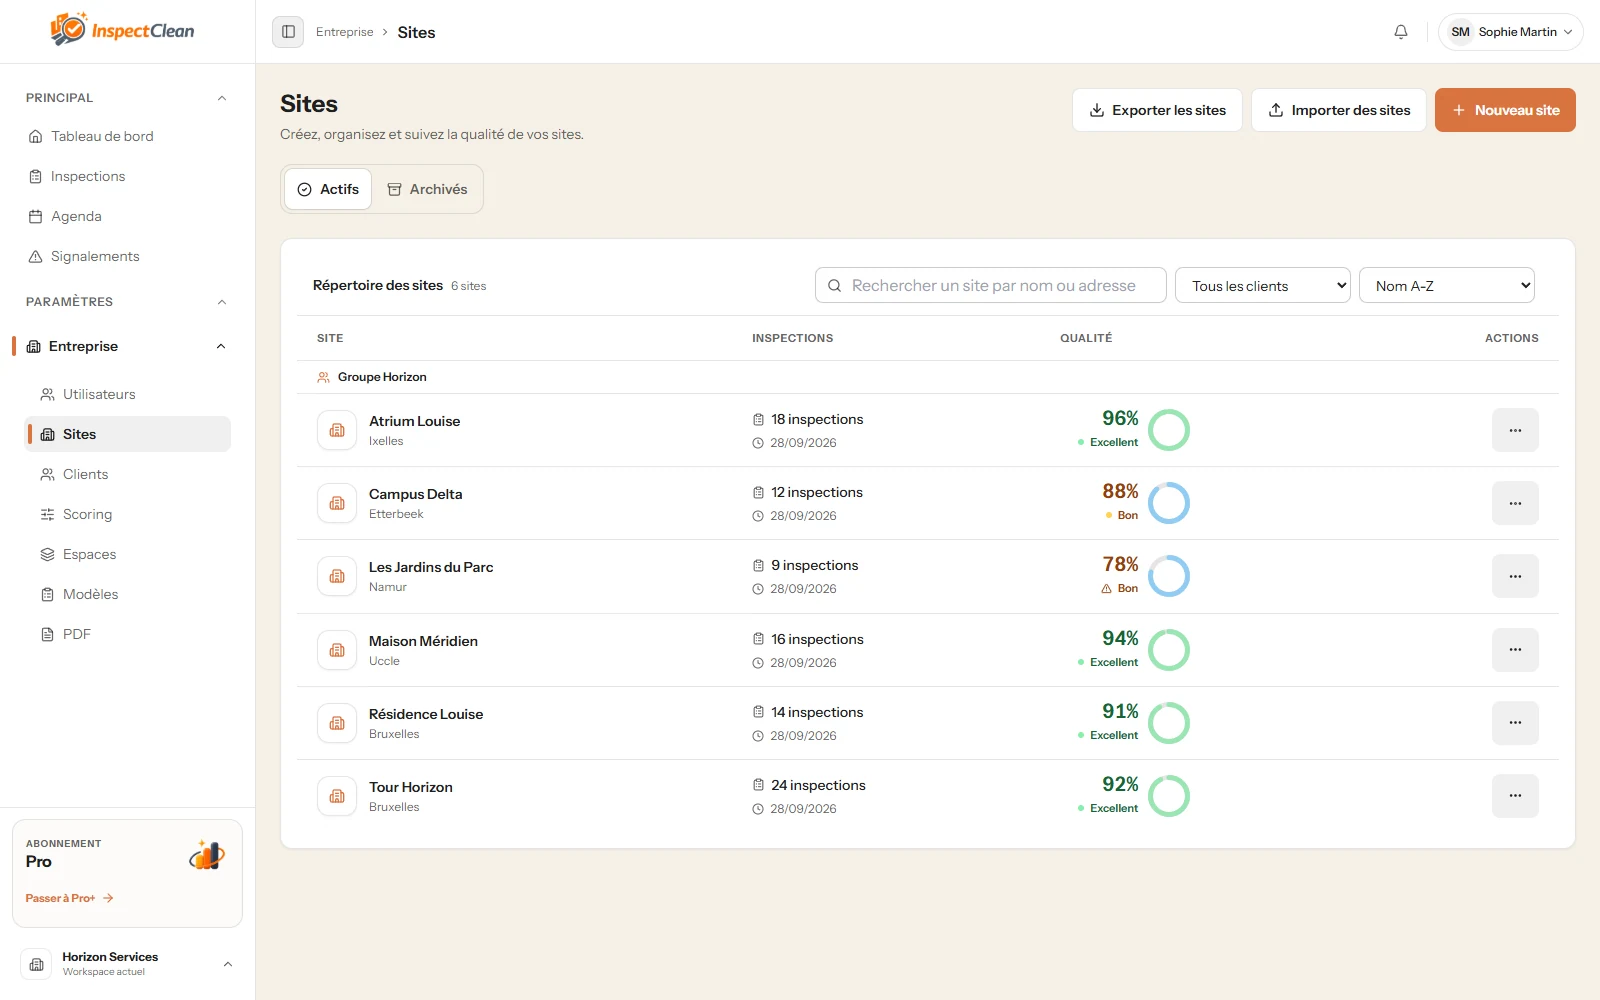
Task: Click the Horizon Services workspace icon
Action: [x=36, y=964]
